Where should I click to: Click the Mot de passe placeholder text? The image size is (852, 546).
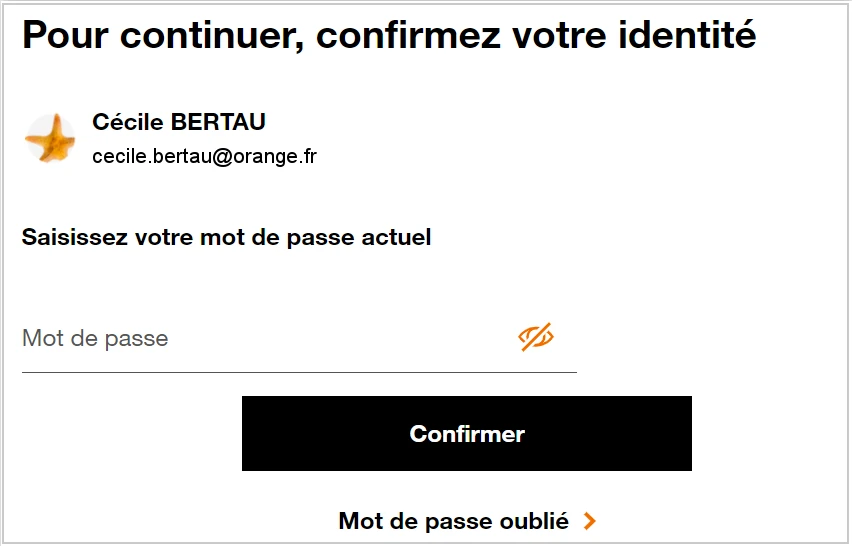(x=95, y=338)
